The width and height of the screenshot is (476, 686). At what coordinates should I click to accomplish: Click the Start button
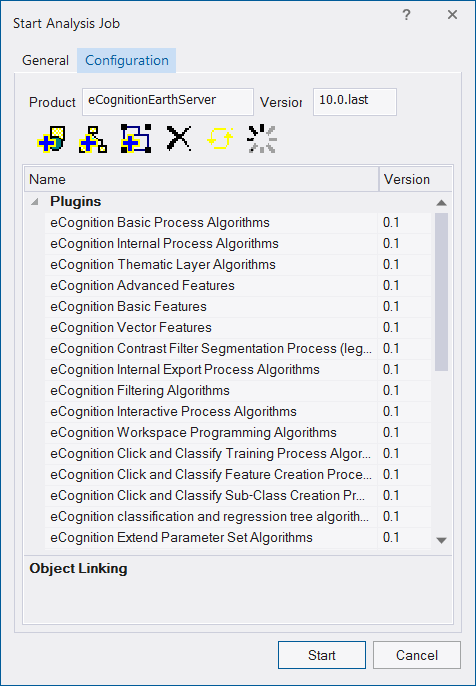[x=322, y=655]
